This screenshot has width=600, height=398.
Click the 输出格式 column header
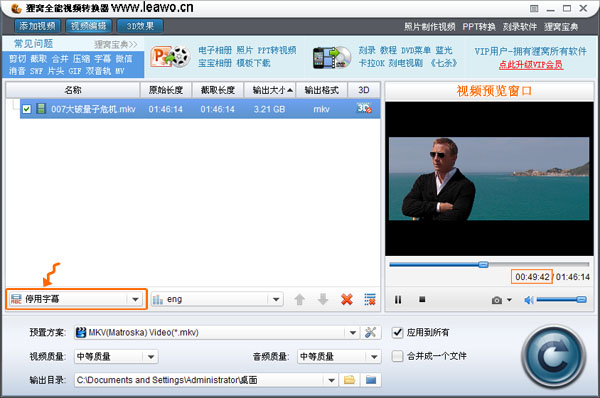pyautogui.click(x=321, y=90)
